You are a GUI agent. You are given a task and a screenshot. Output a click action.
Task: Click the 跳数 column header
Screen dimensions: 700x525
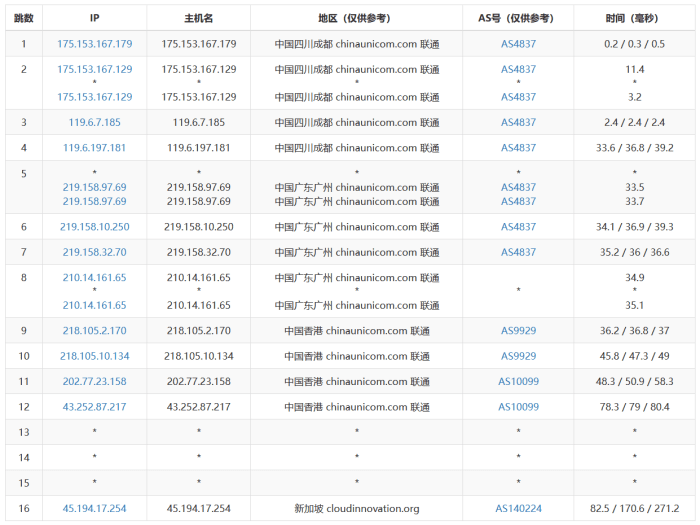[23, 18]
